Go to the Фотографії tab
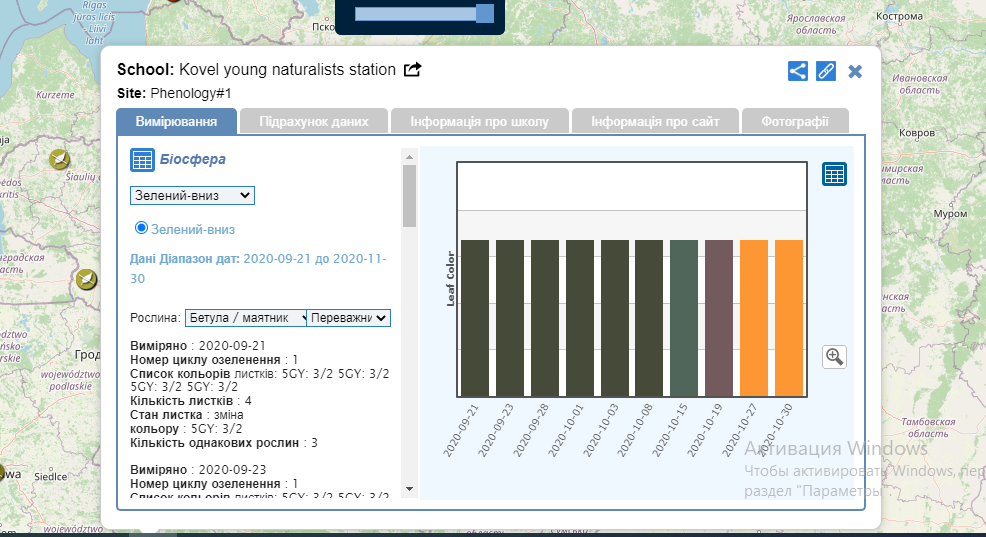Screen dimensions: 986x537 coord(794,122)
